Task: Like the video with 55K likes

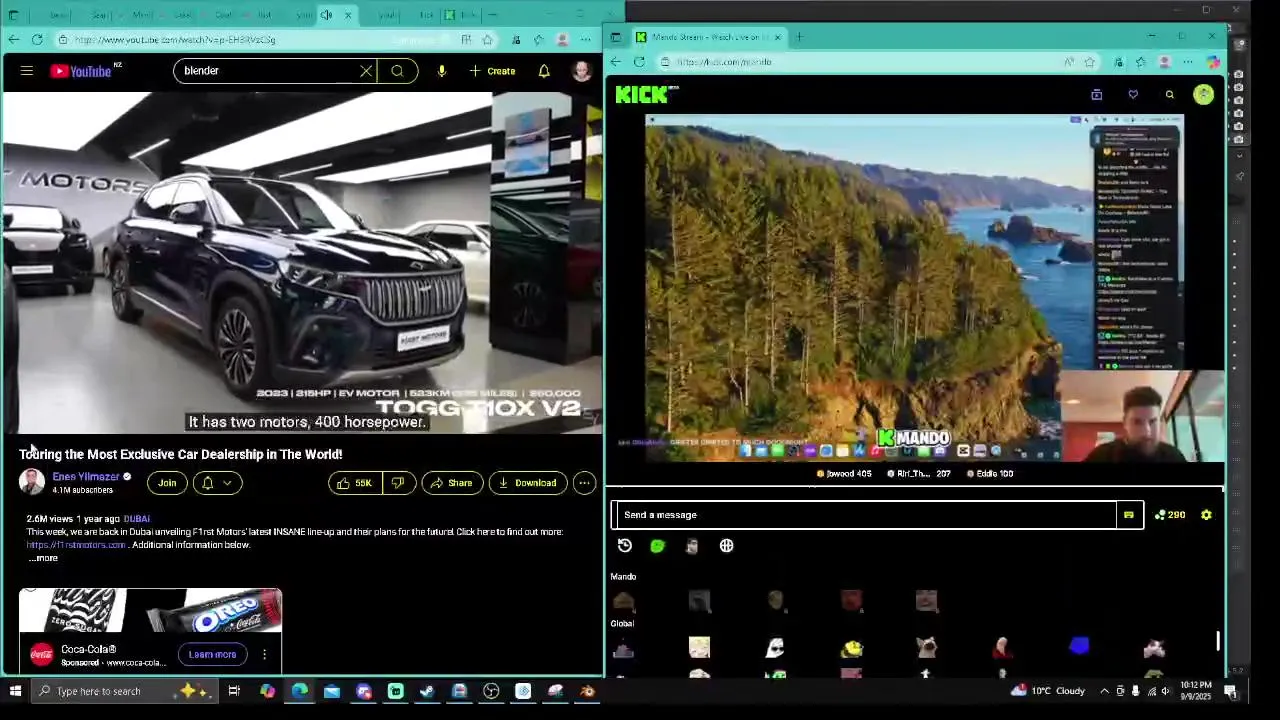Action: (354, 483)
